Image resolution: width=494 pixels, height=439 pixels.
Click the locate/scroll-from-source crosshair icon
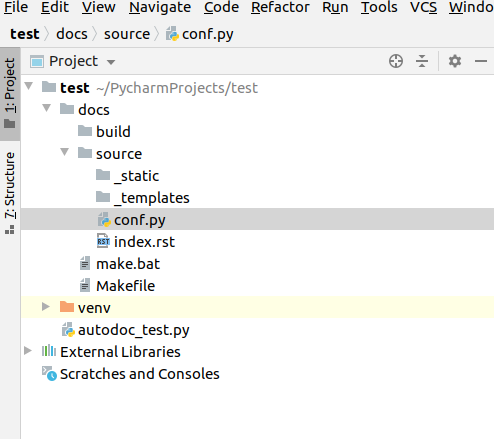pos(396,61)
